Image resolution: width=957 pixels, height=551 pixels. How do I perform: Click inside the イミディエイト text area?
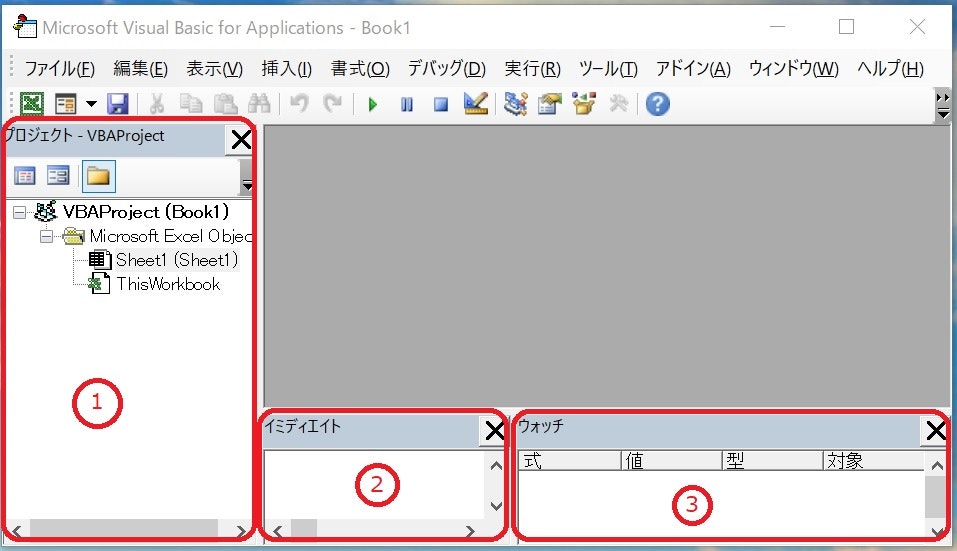pos(374,485)
